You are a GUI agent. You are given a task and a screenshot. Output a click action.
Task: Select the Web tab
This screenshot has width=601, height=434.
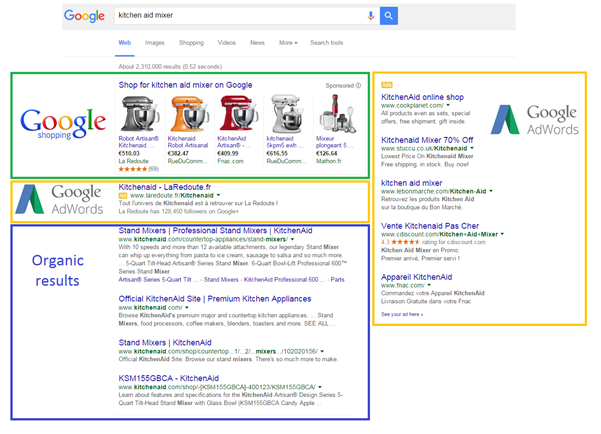(x=125, y=43)
